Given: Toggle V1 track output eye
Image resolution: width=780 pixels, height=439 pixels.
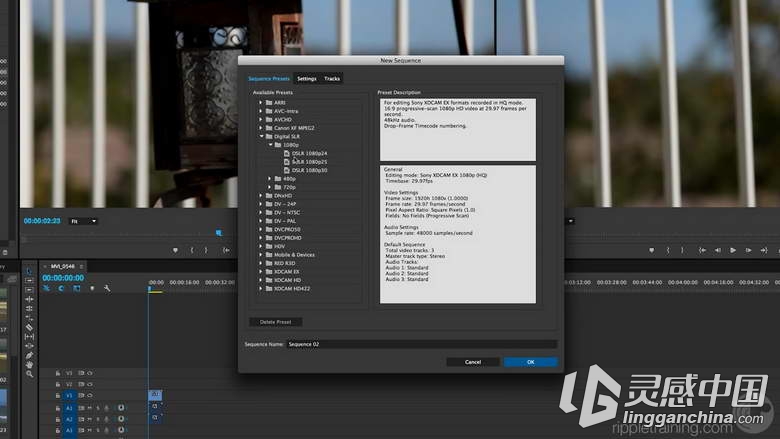Looking at the screenshot, I should point(90,396).
